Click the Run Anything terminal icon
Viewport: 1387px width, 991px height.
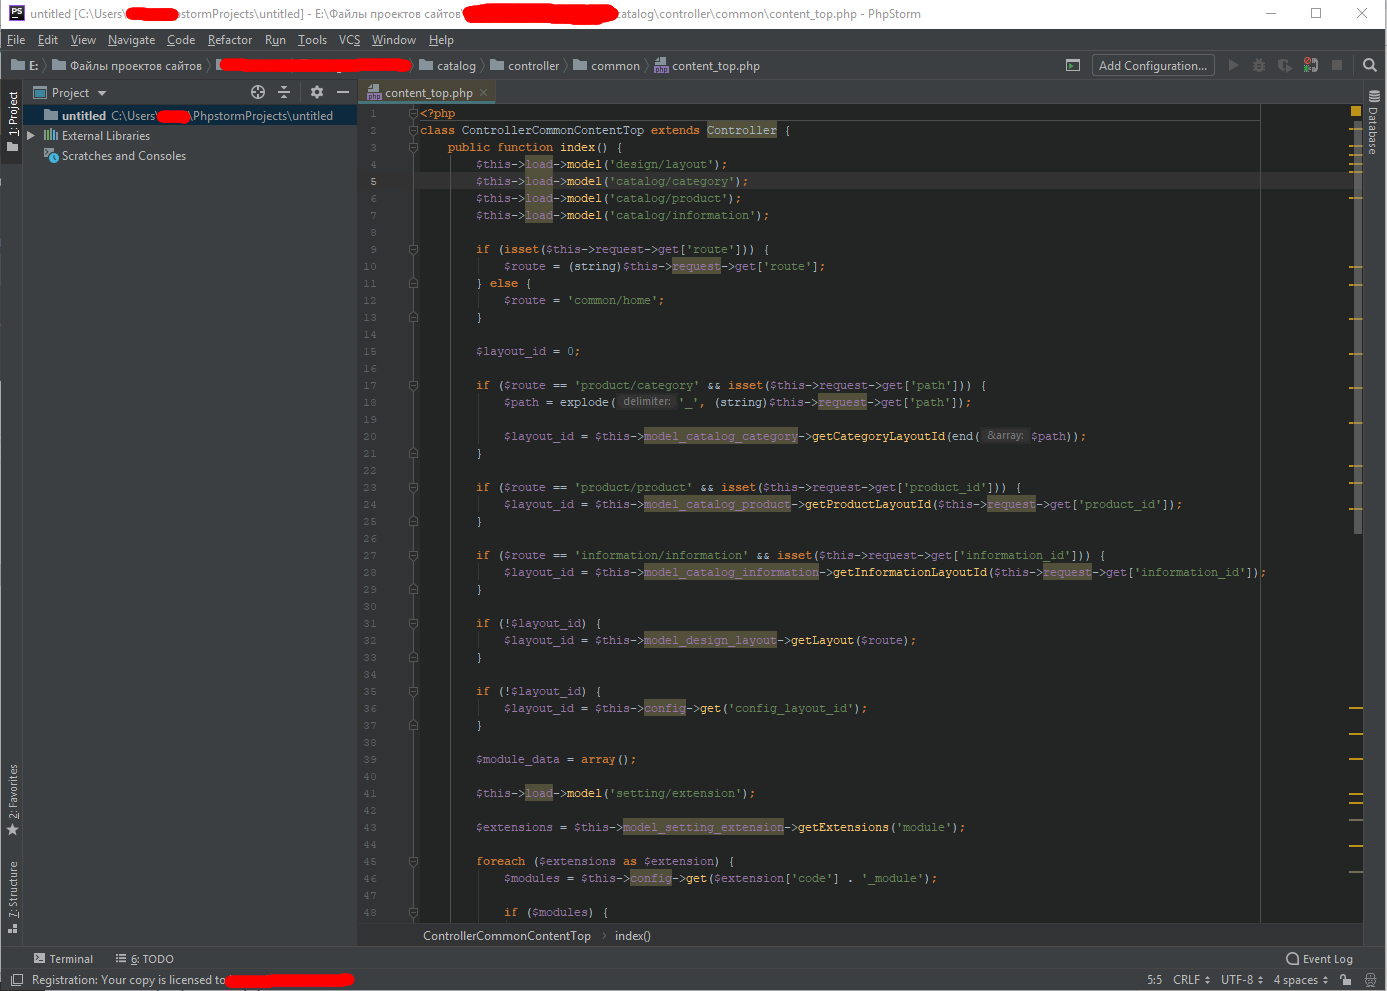(x=1073, y=65)
